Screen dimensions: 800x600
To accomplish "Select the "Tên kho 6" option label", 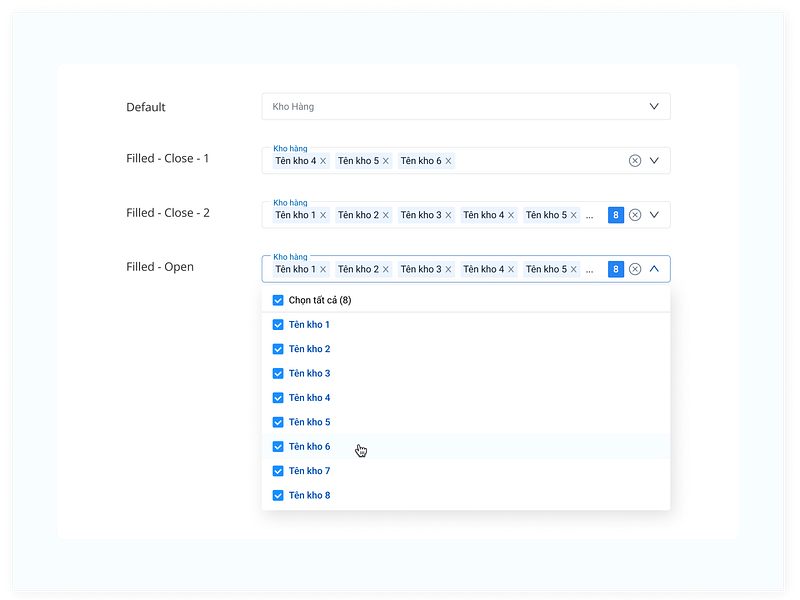I will click(x=309, y=447).
